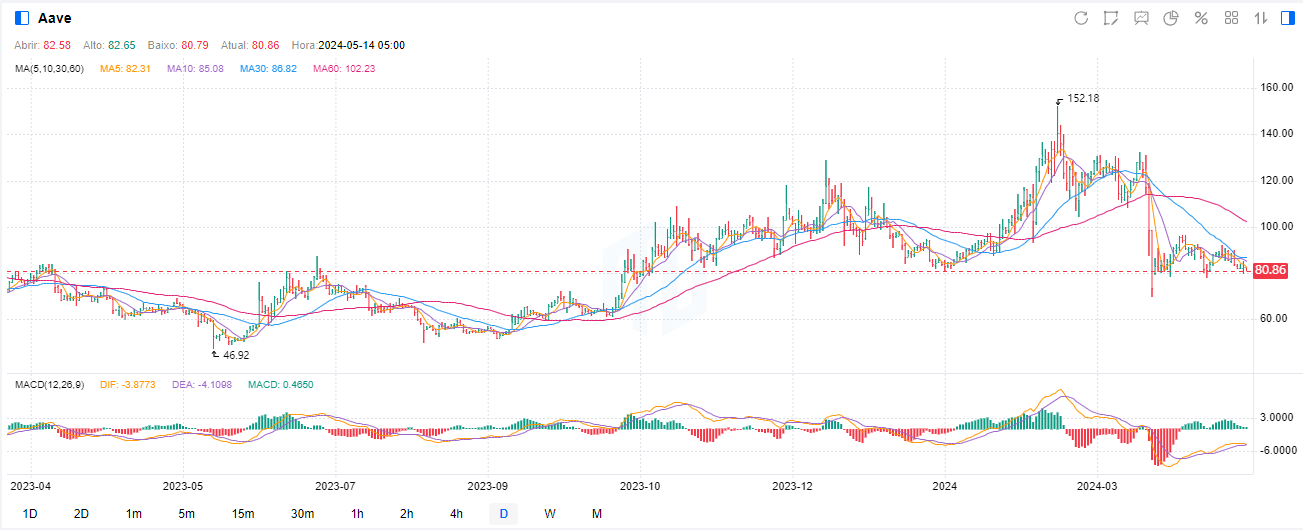Select the 15m timeframe
1303x530 pixels.
pos(243,513)
